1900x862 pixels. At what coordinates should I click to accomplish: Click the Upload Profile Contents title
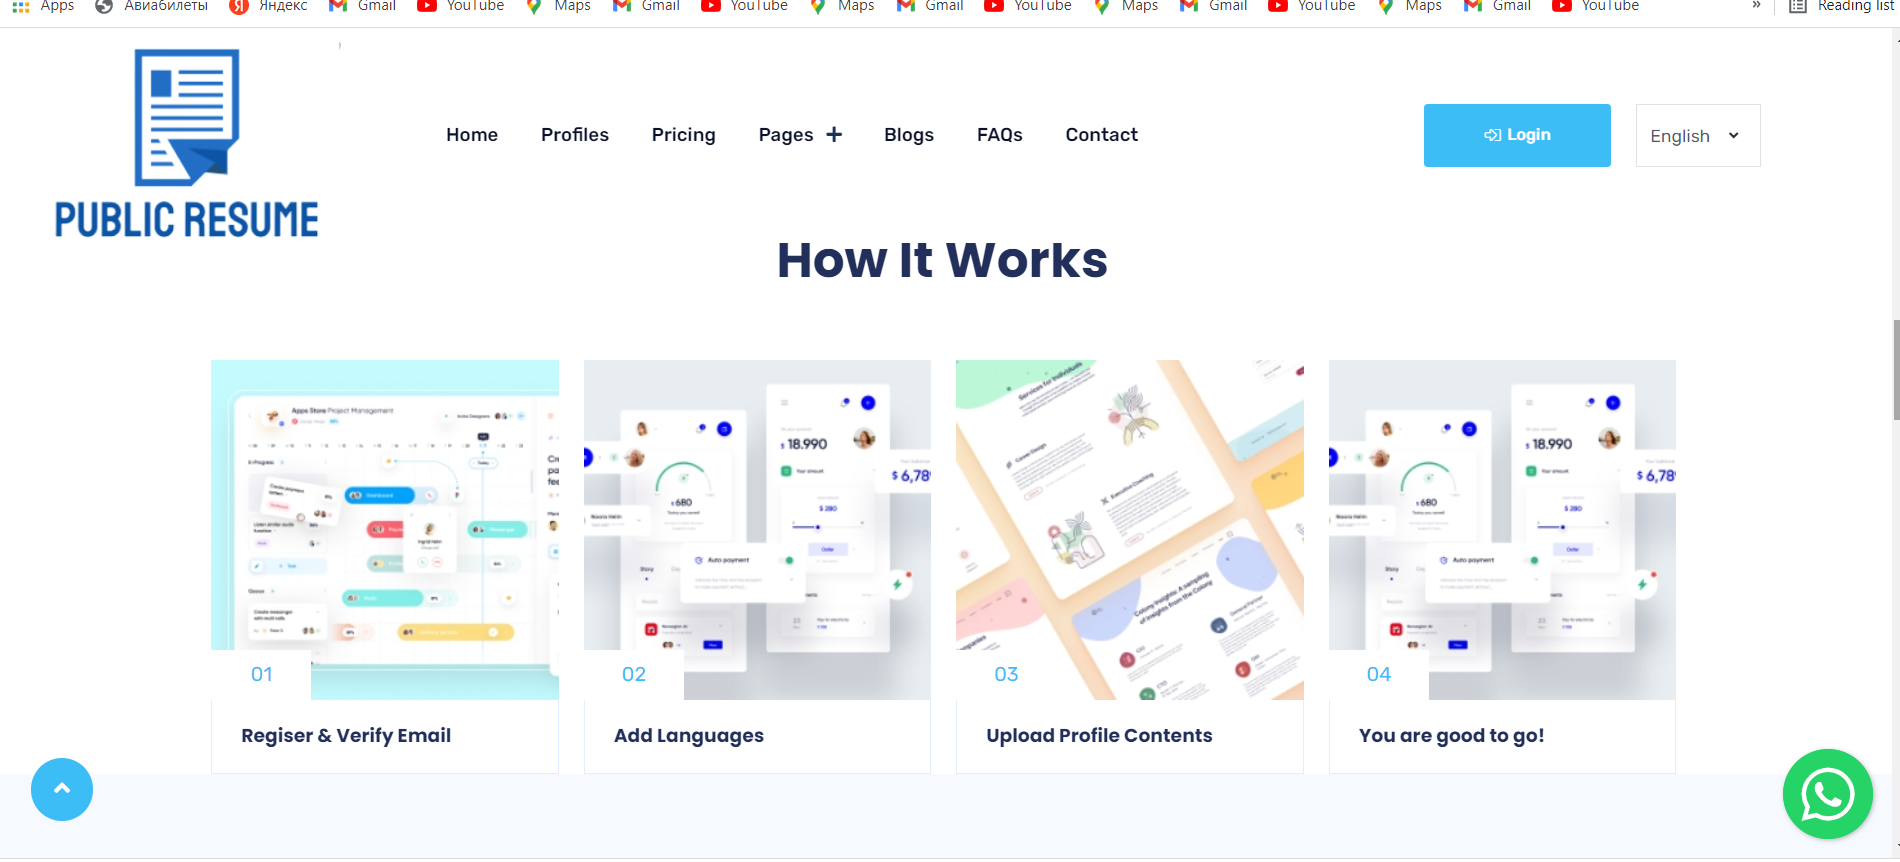[x=1099, y=736]
